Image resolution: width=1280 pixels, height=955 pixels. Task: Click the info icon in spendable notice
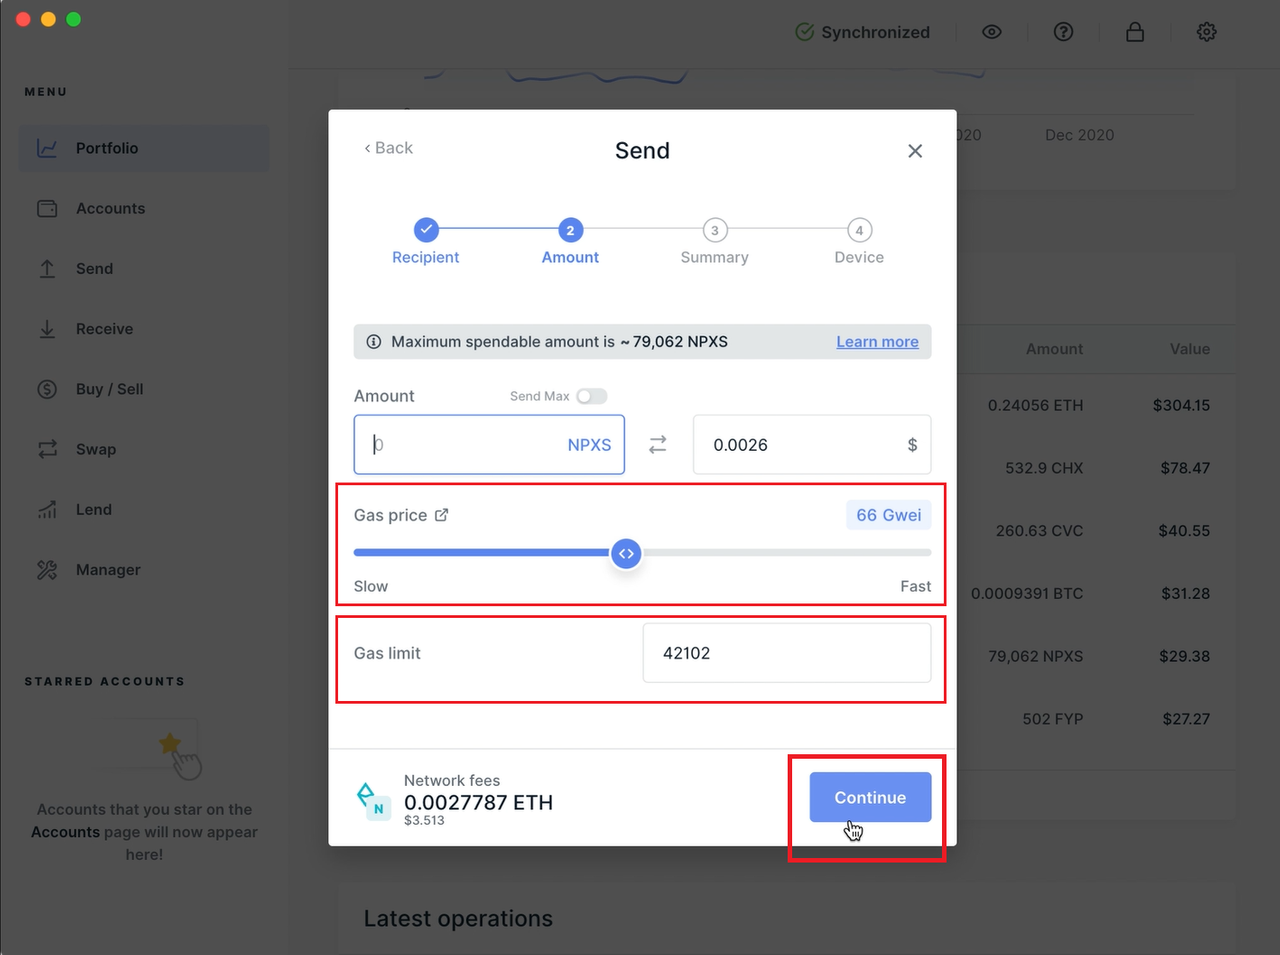pos(374,342)
